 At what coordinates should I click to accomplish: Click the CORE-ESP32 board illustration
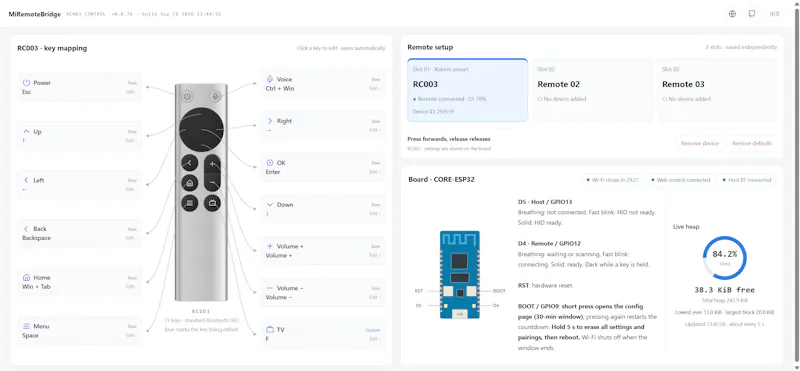(x=460, y=275)
